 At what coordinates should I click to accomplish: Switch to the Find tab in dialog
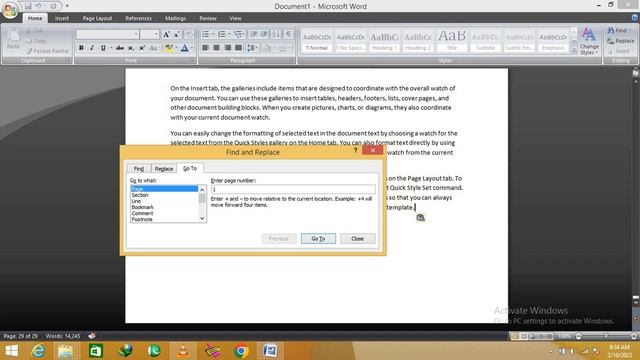(139, 169)
